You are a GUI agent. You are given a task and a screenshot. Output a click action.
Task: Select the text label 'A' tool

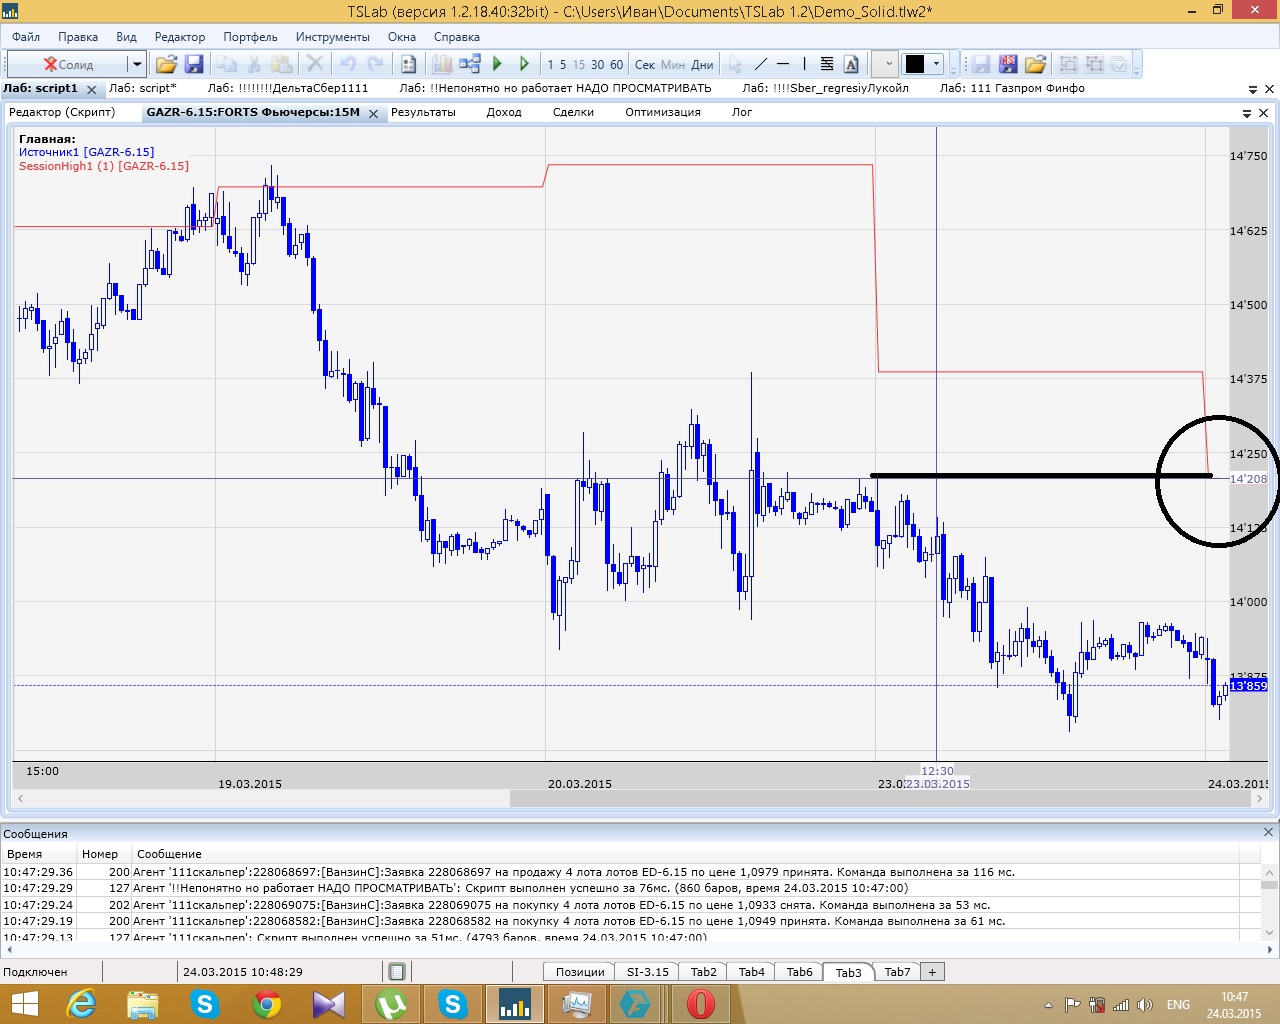(851, 64)
